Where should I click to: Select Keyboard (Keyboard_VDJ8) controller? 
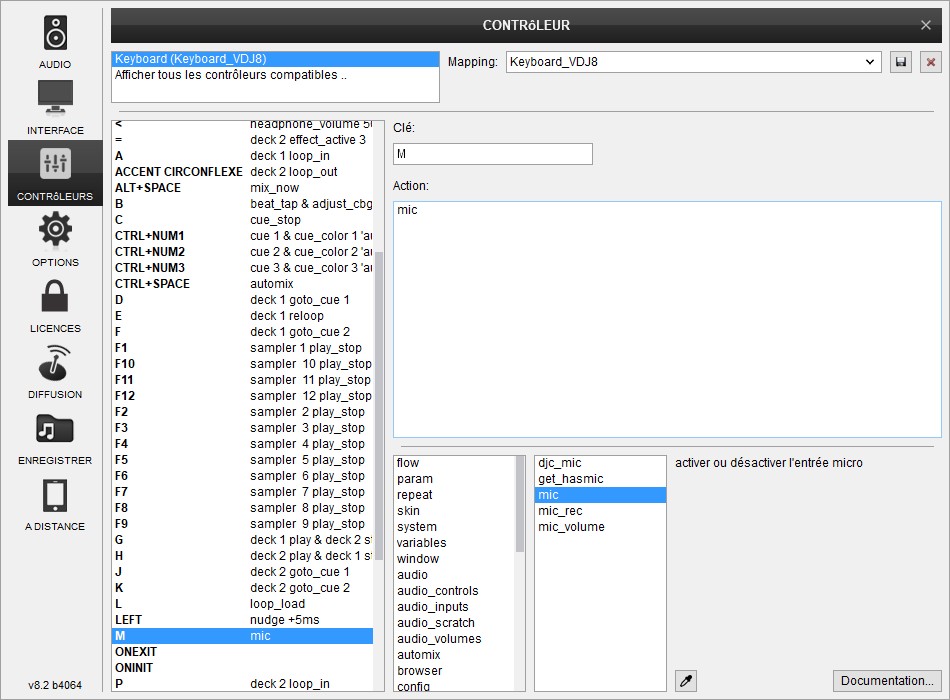coord(275,59)
